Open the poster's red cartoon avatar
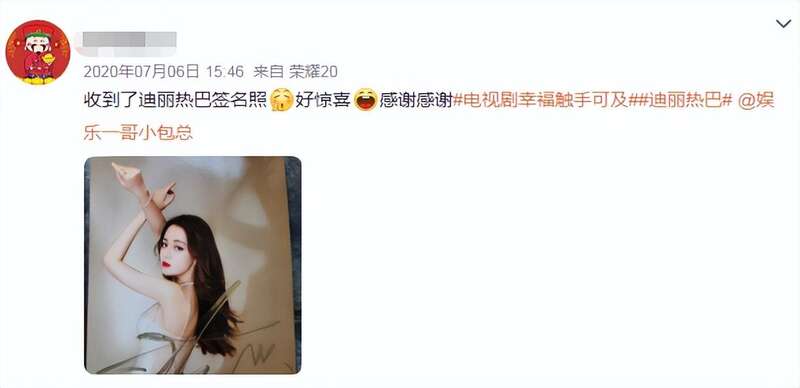The width and height of the screenshot is (800, 388). pos(38,53)
